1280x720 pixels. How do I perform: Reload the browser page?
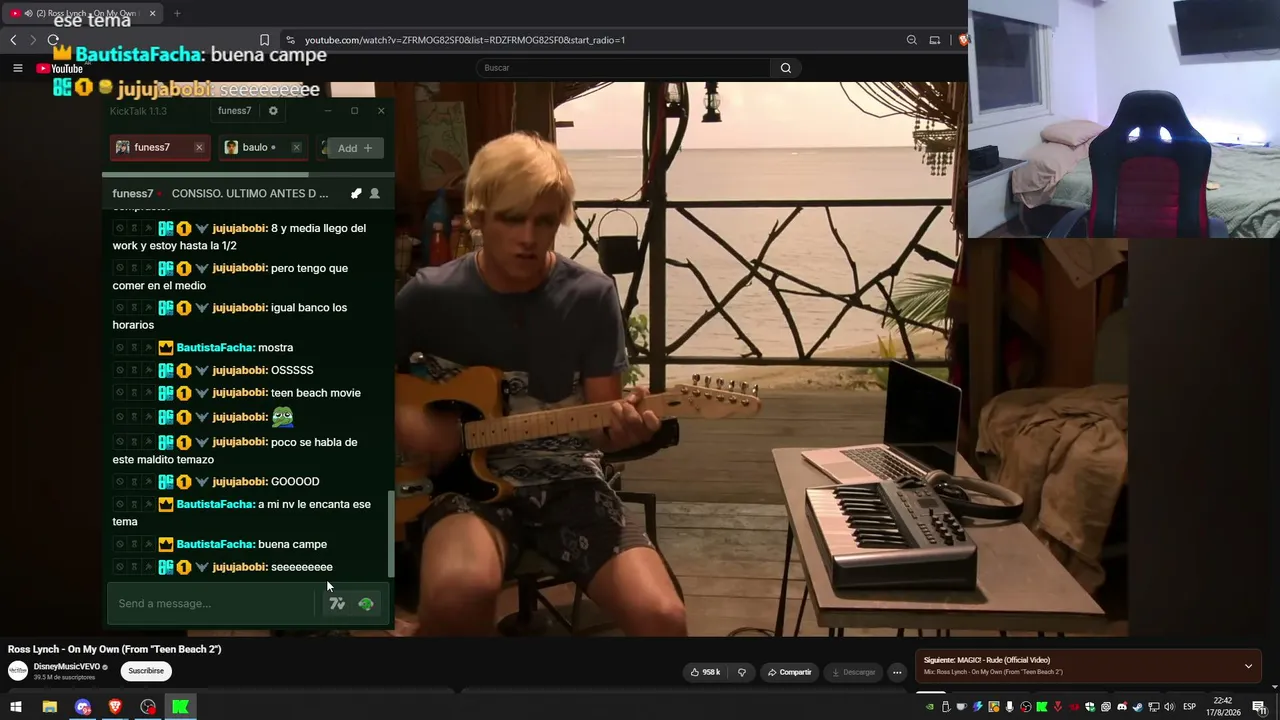[x=53, y=40]
